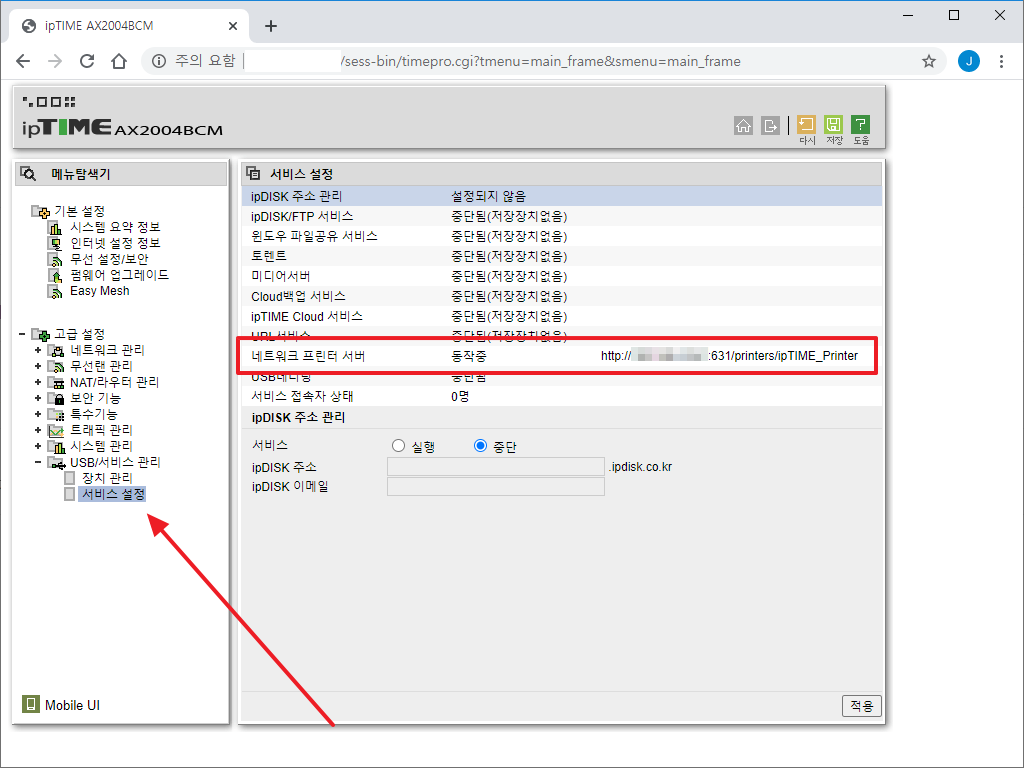
Task: Click the site security info icon
Action: (159, 61)
